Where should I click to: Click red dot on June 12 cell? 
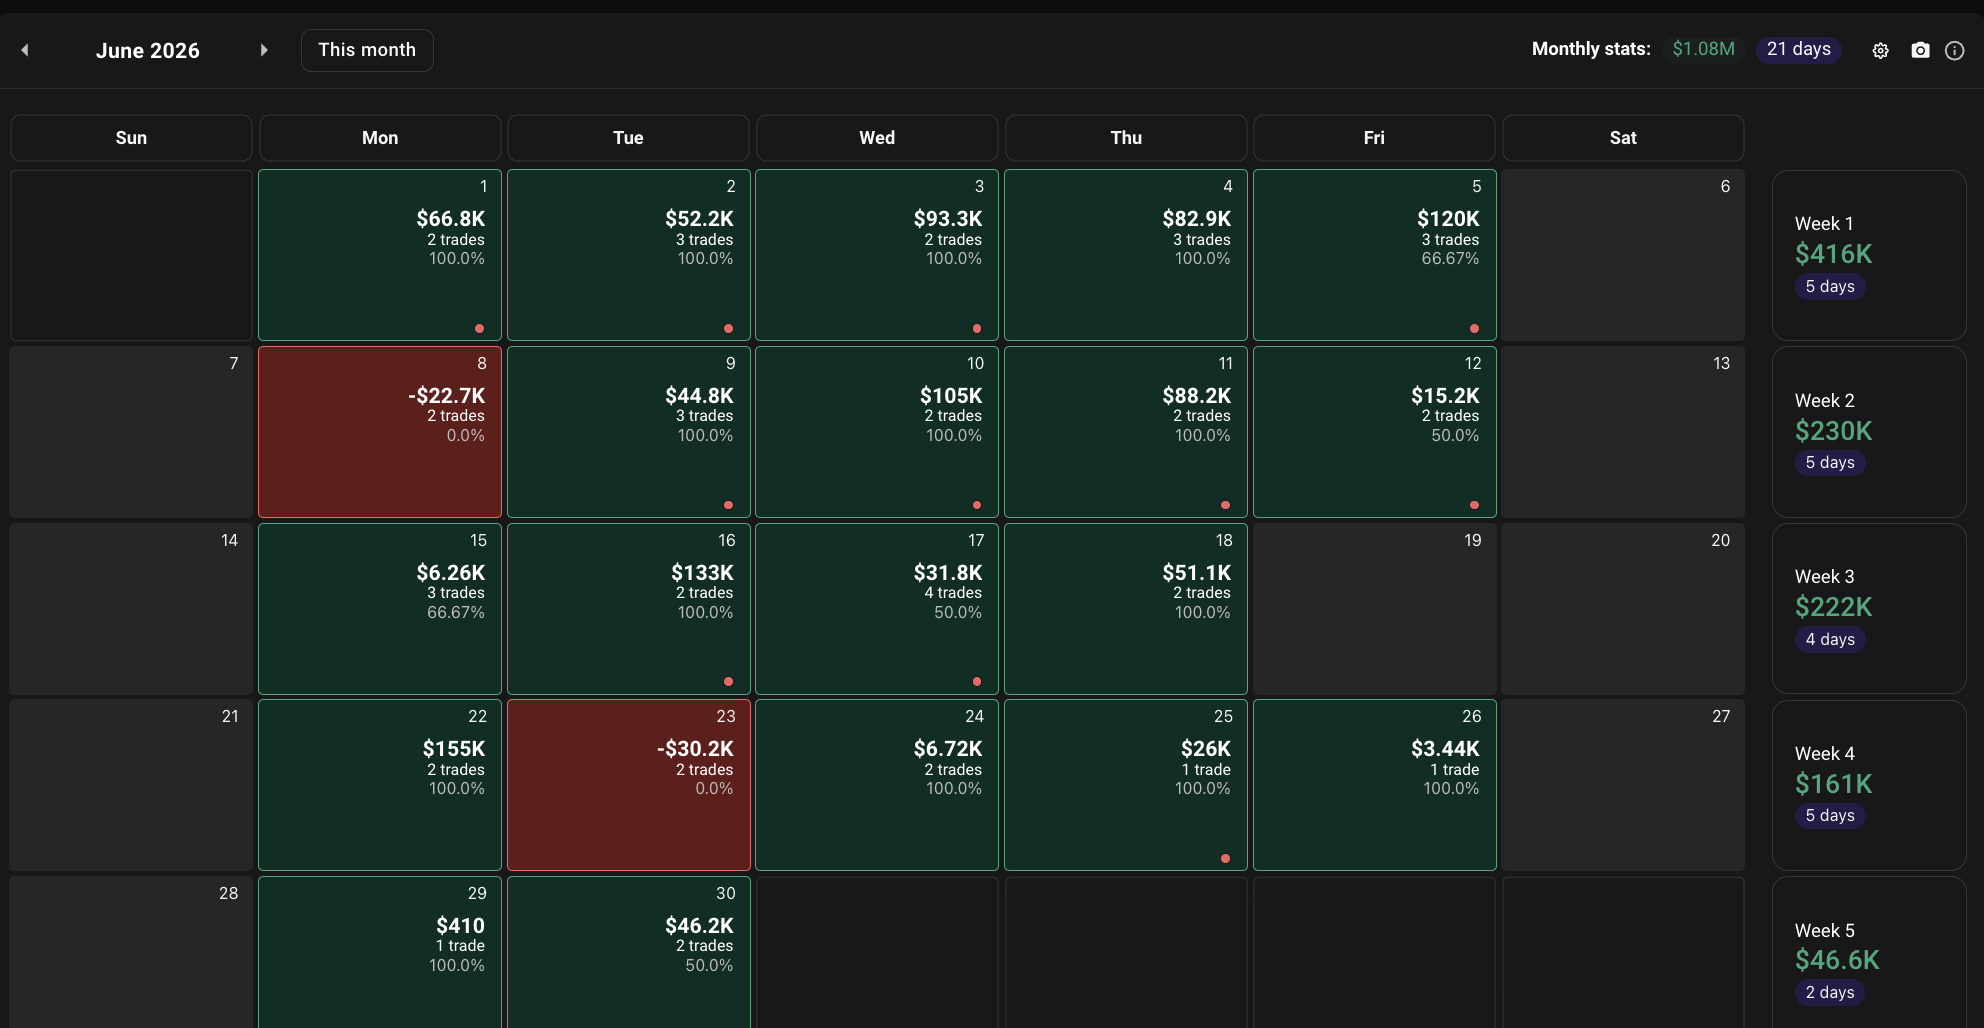click(x=1474, y=505)
